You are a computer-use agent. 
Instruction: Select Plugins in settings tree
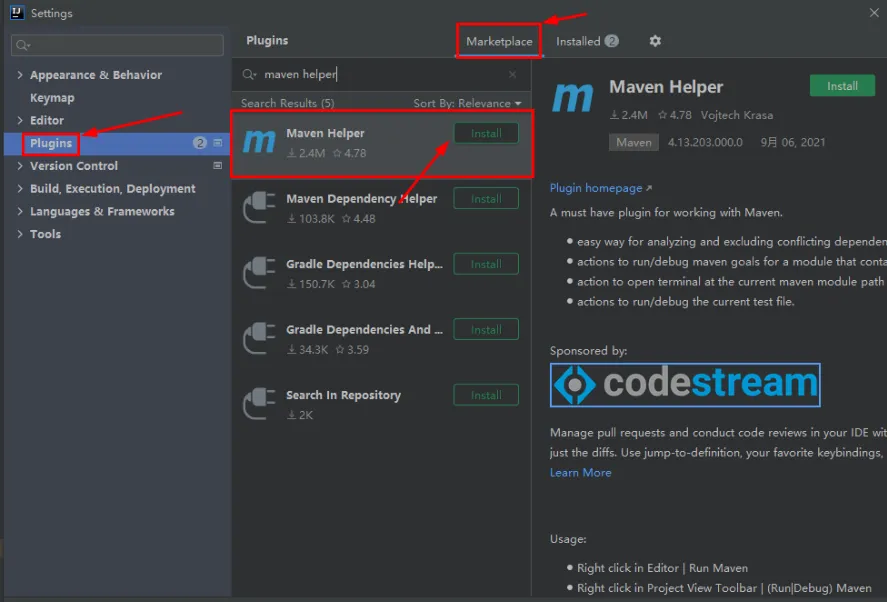51,143
